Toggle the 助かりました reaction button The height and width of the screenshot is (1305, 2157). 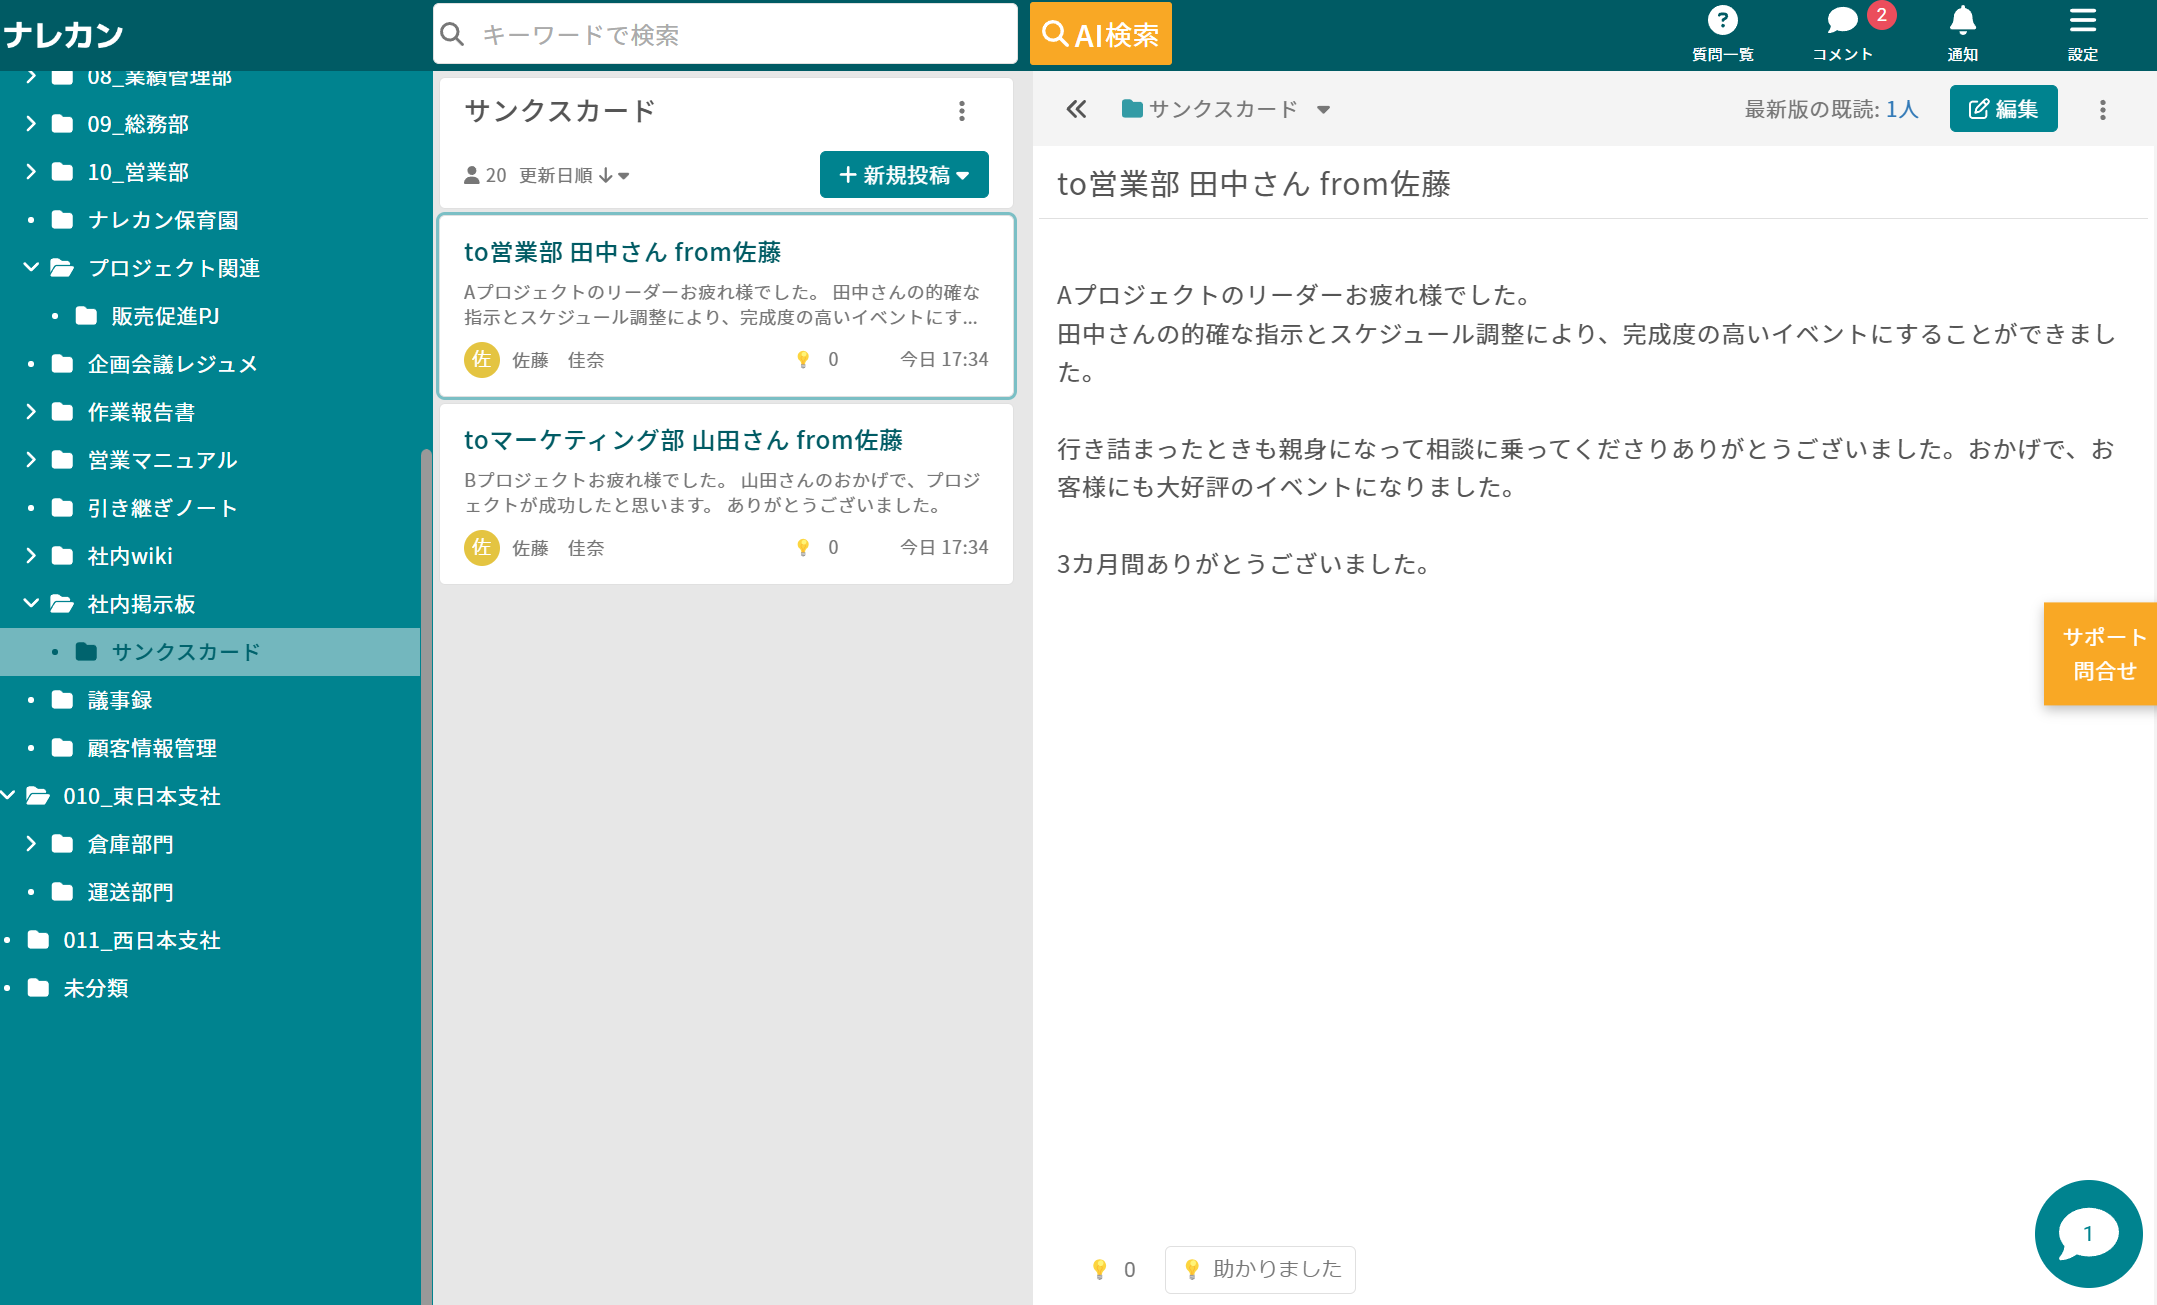pyautogui.click(x=1260, y=1269)
